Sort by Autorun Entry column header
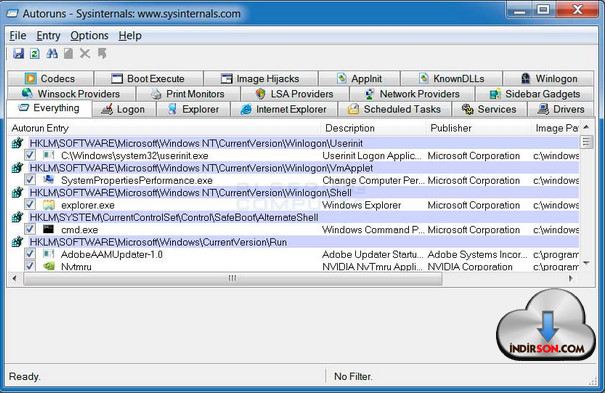The image size is (605, 393). point(164,128)
